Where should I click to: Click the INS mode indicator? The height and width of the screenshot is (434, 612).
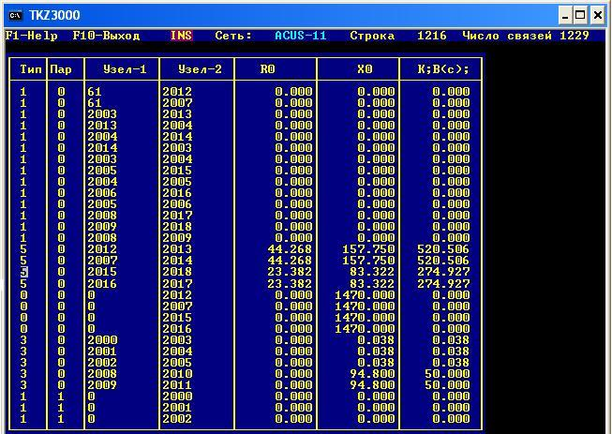click(x=181, y=36)
